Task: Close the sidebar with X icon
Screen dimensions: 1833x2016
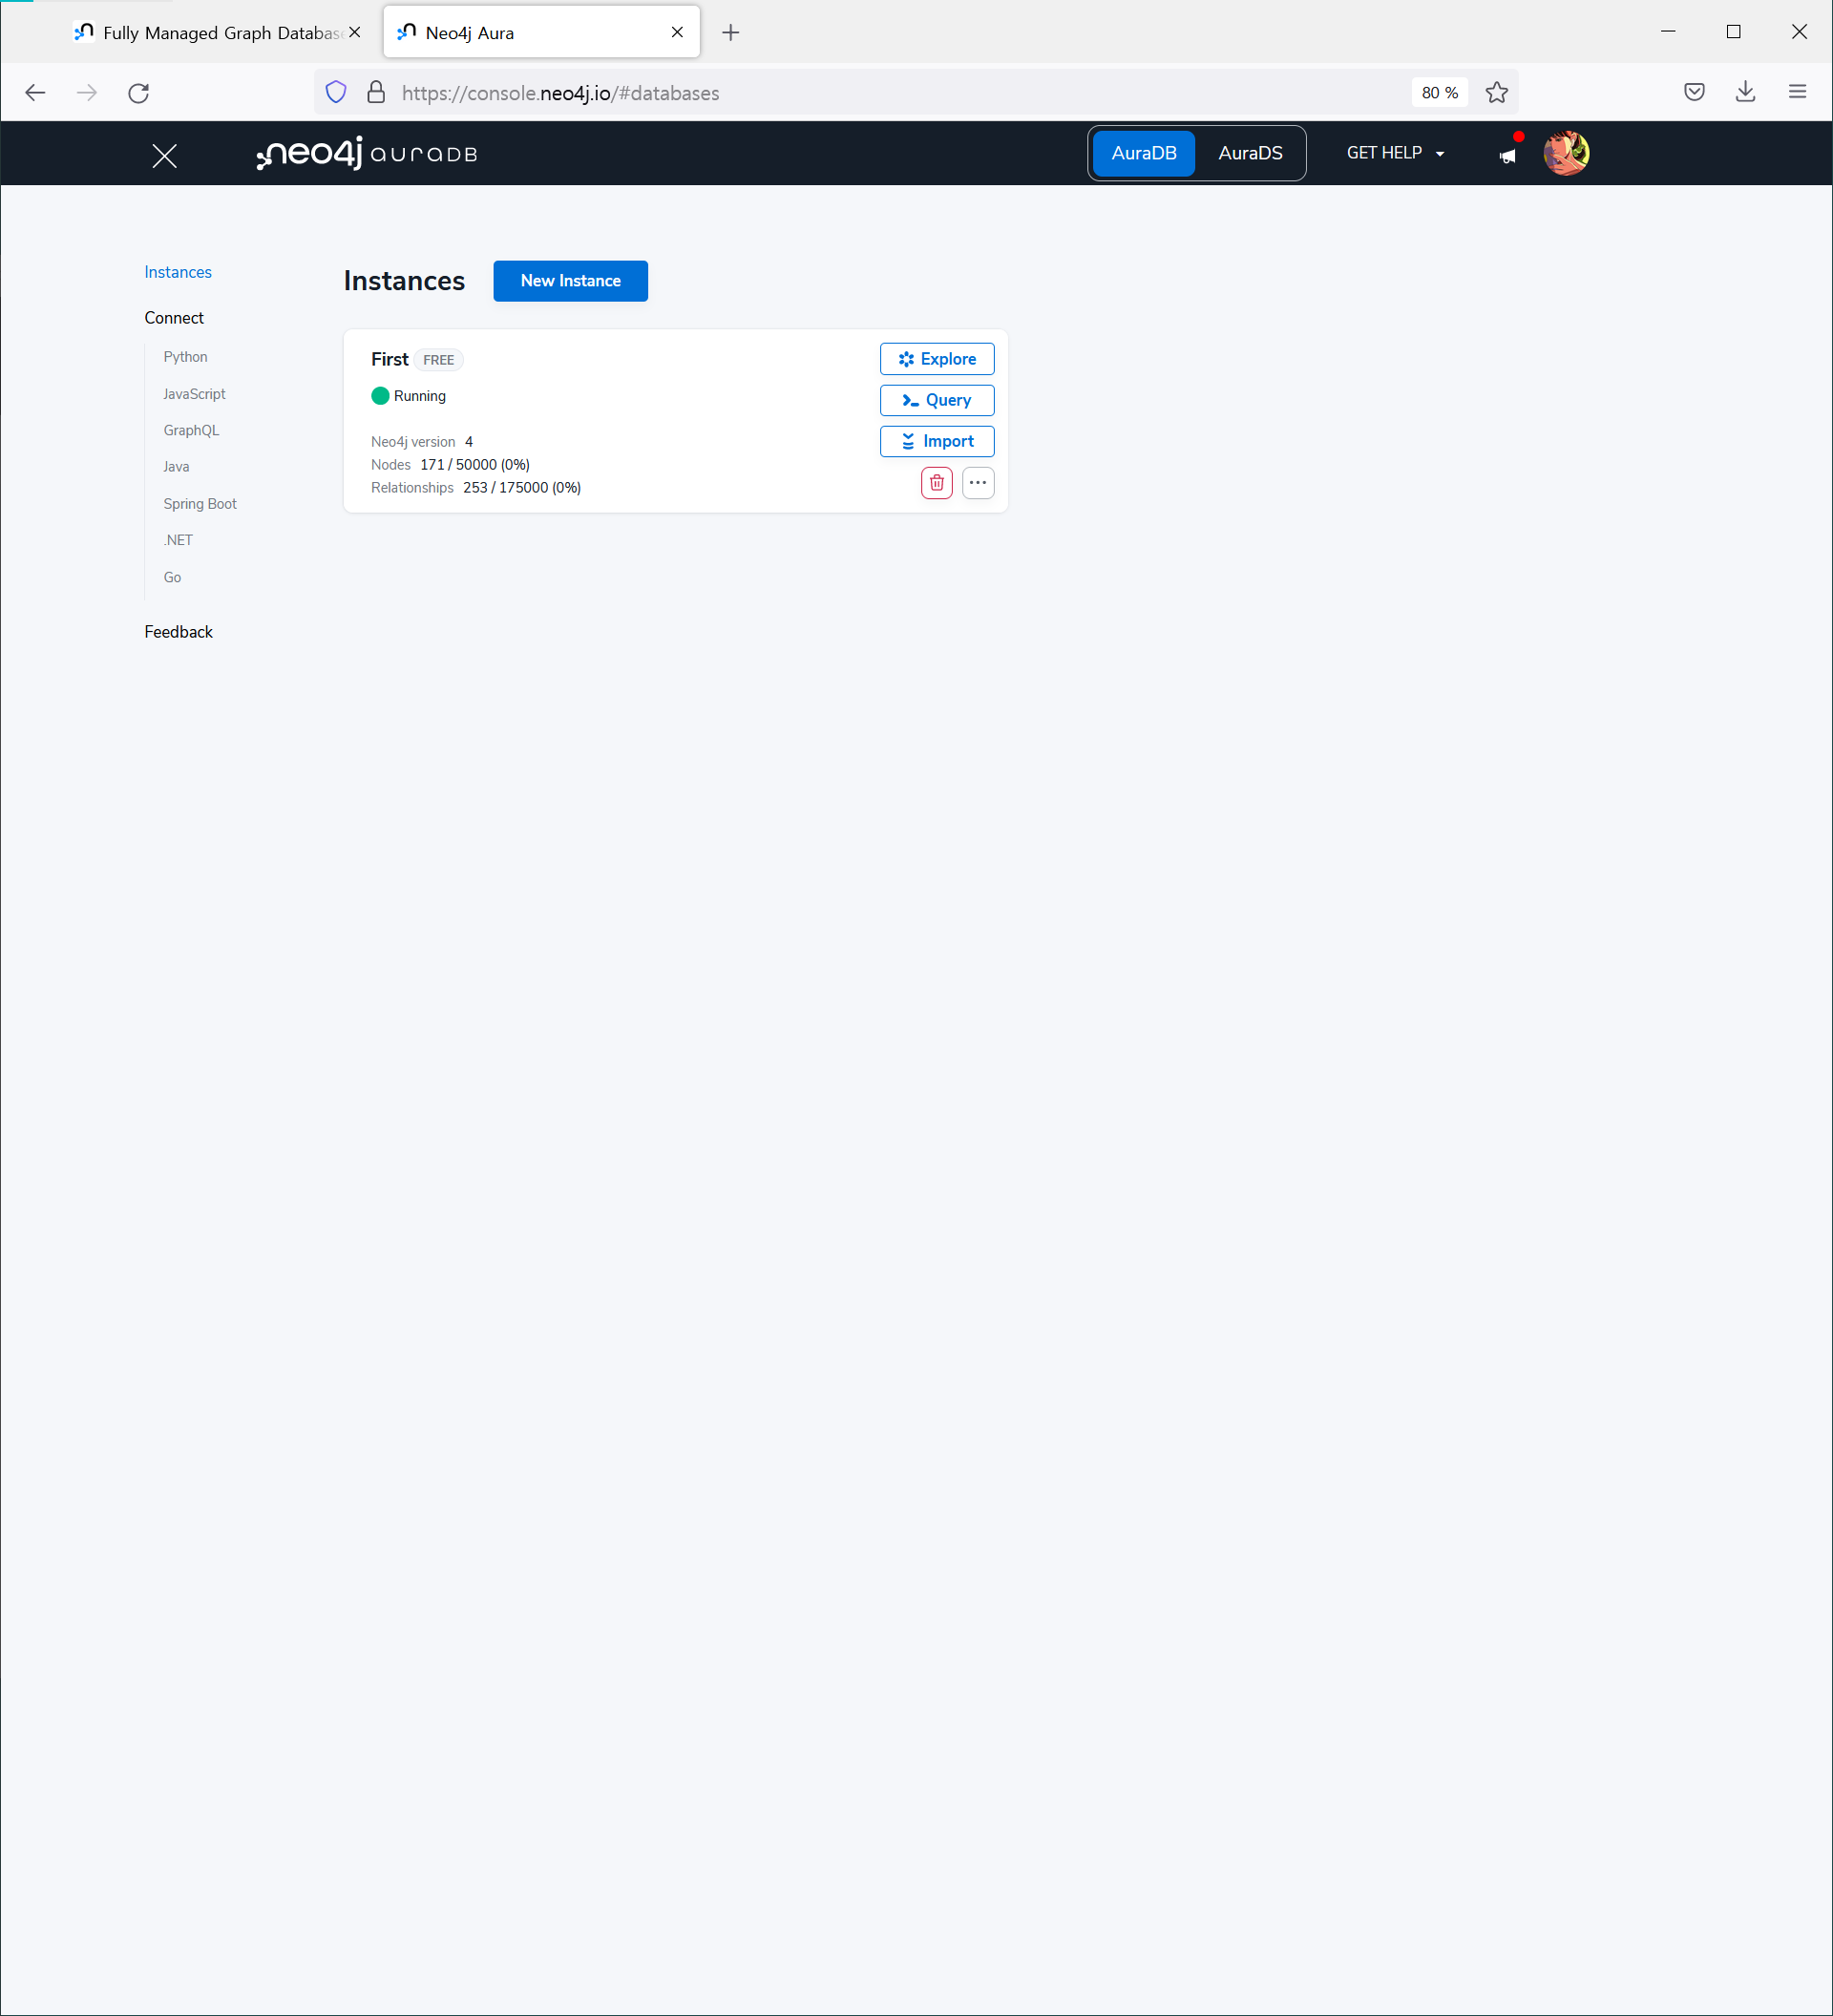Action: pos(165,156)
